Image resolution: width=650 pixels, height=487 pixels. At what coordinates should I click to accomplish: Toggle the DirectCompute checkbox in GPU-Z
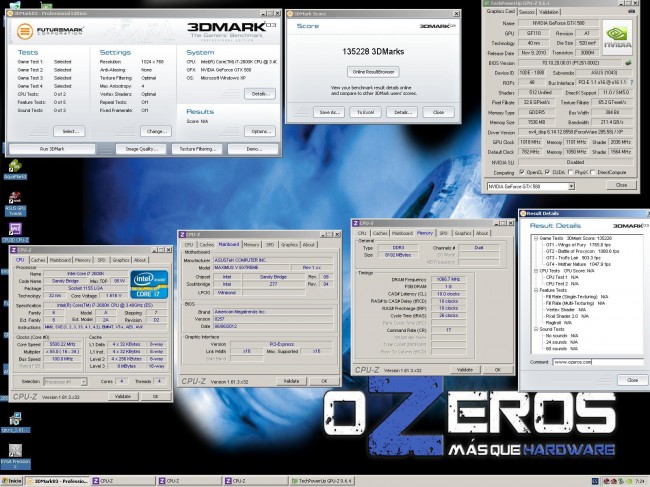[x=592, y=172]
